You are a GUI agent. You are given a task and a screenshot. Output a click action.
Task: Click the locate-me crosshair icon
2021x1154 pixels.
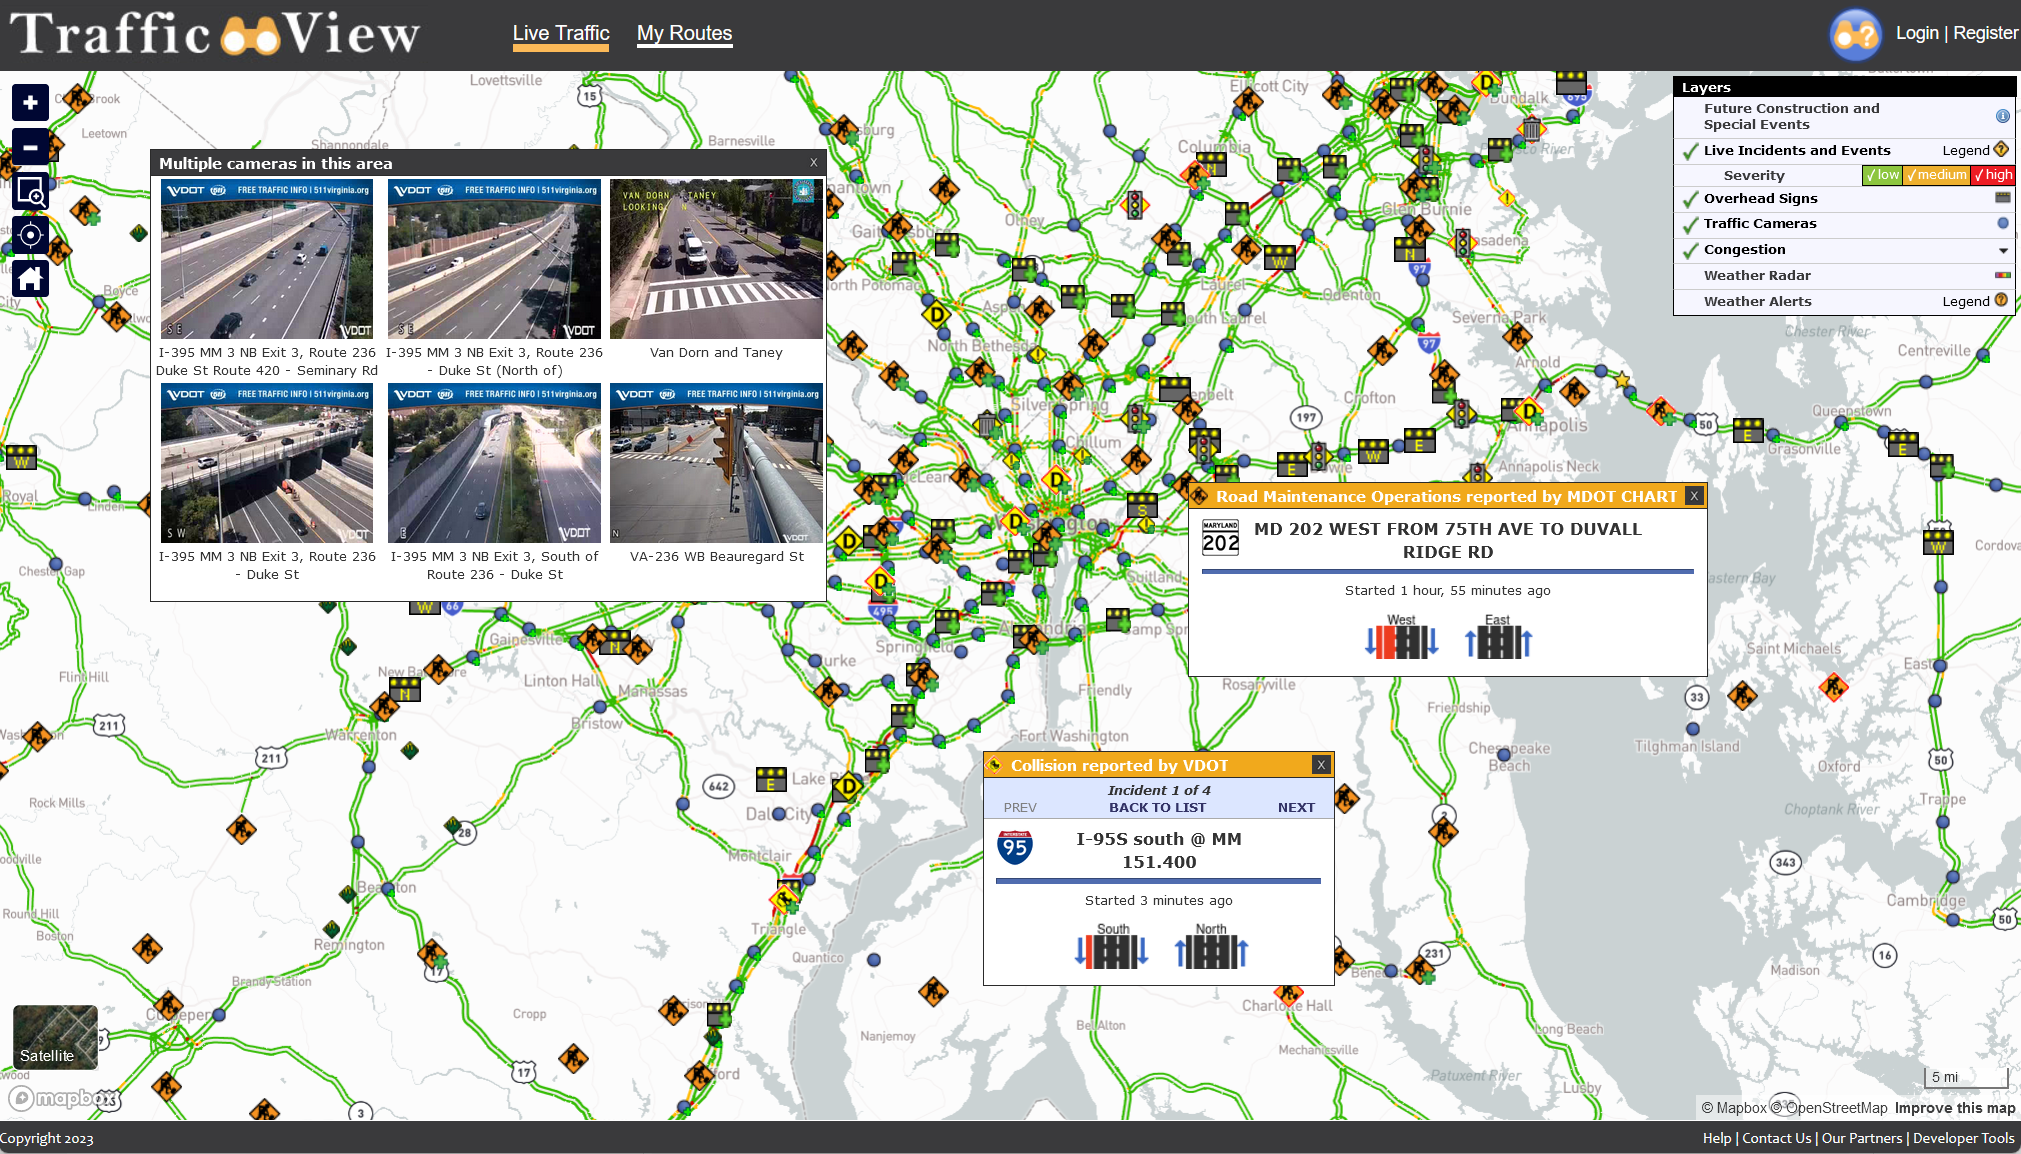(29, 235)
